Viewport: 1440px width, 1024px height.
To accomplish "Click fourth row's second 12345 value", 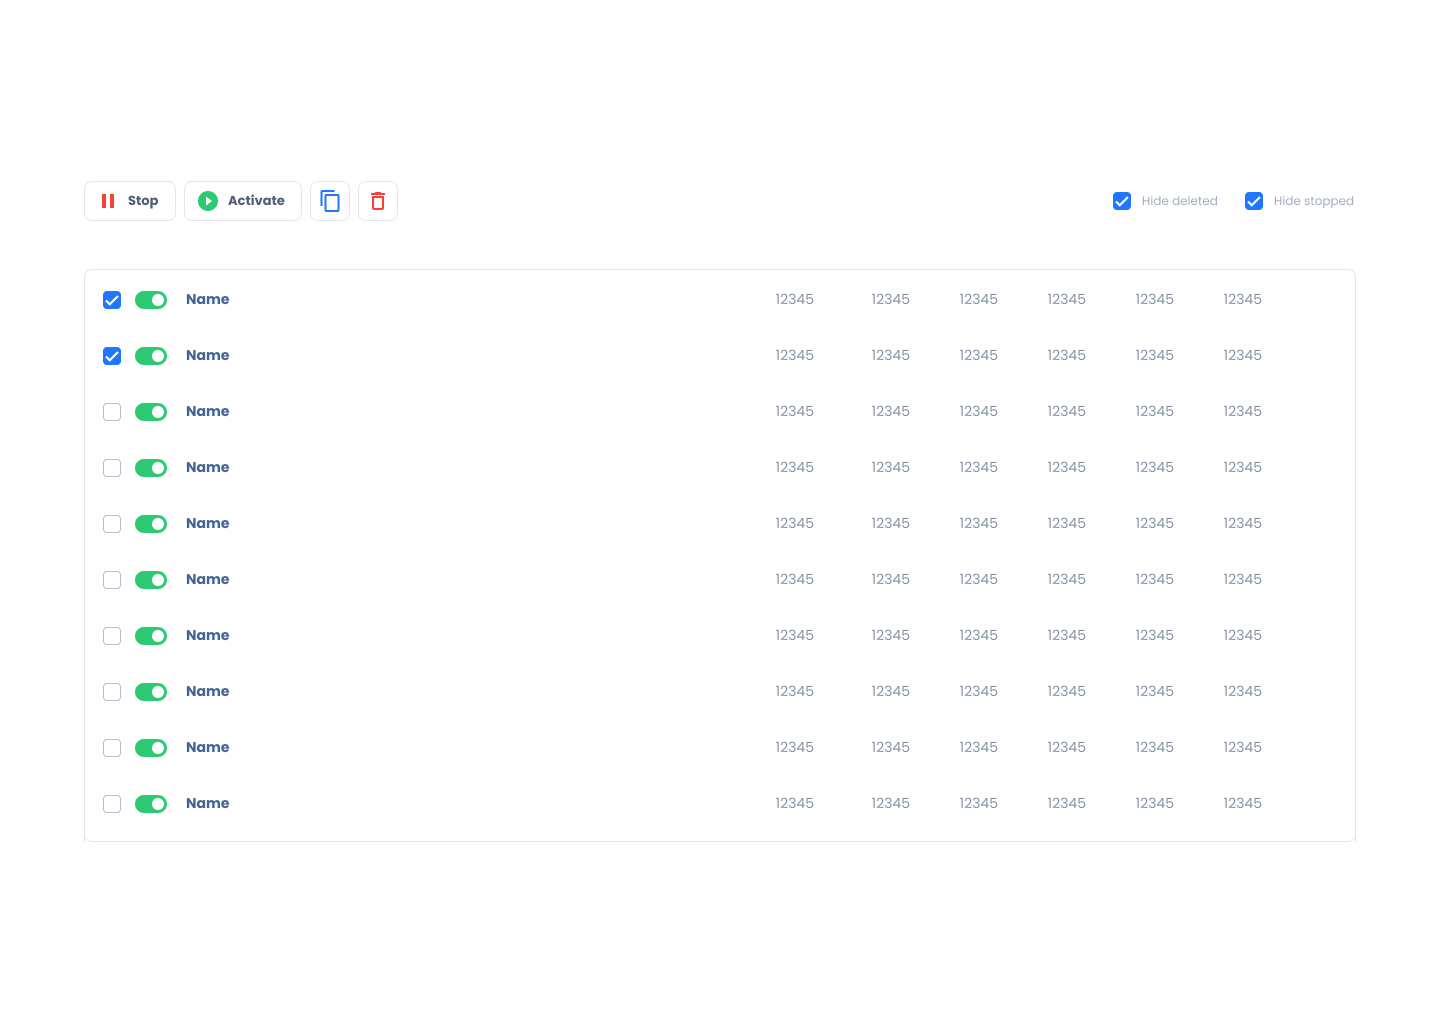I will (890, 467).
